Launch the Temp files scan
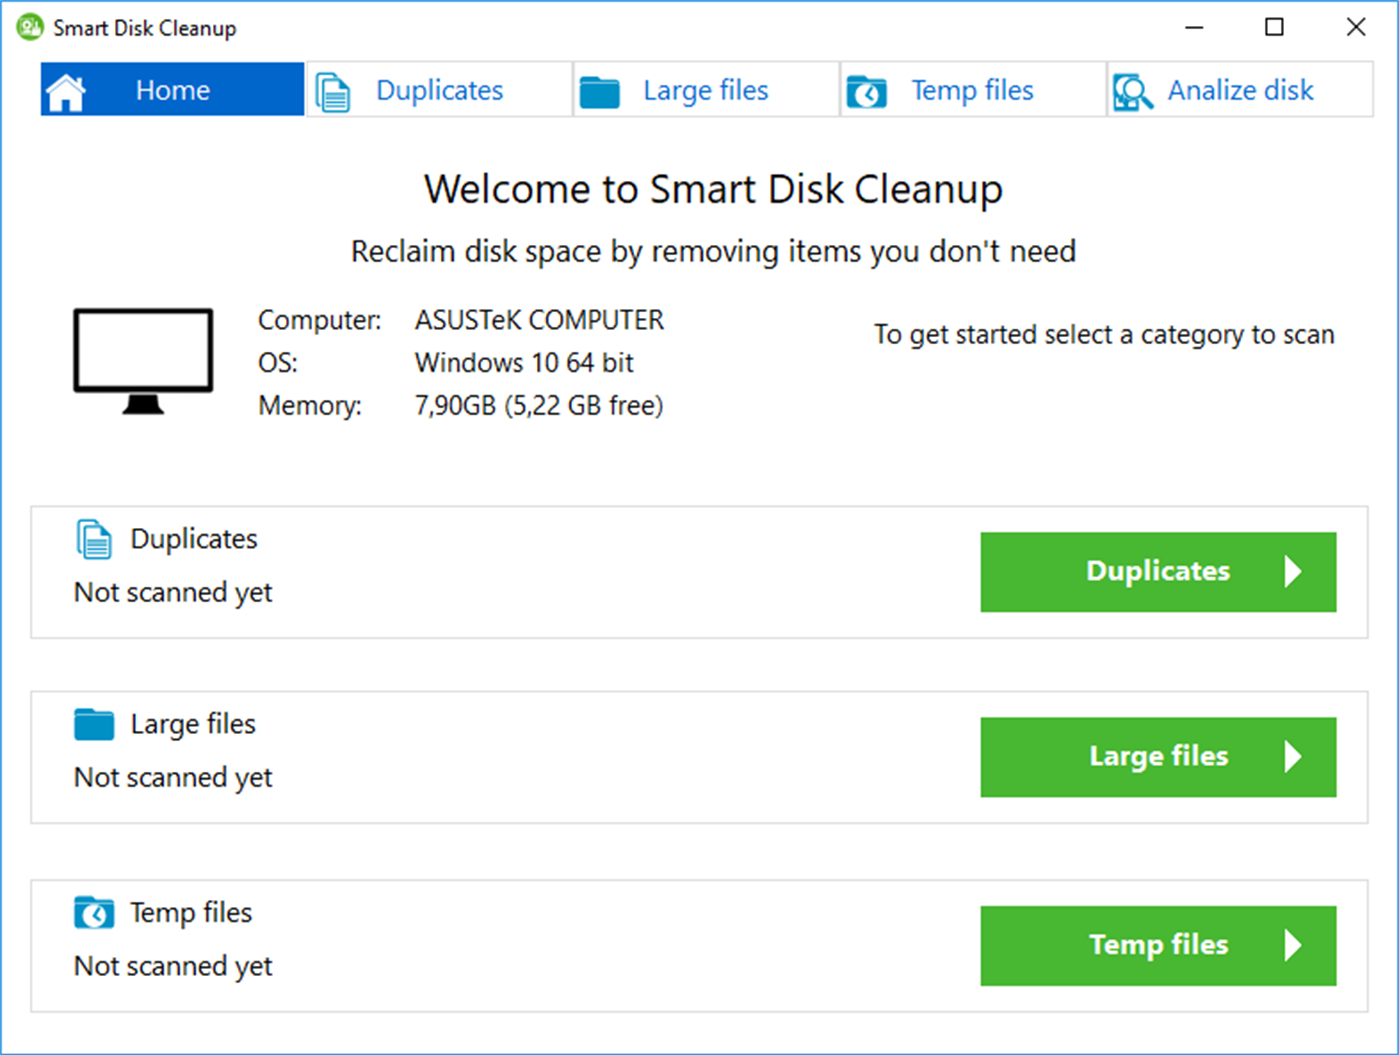The width and height of the screenshot is (1399, 1055). tap(1157, 944)
